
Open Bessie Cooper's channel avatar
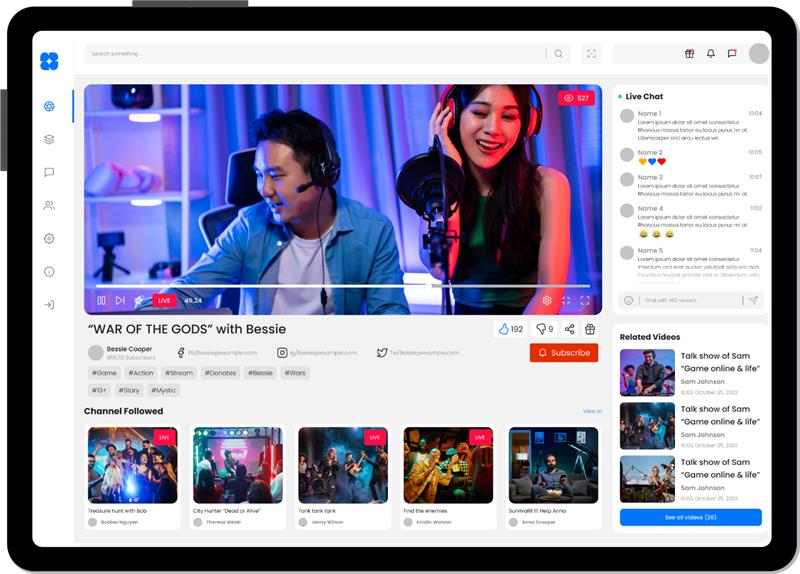click(x=95, y=353)
